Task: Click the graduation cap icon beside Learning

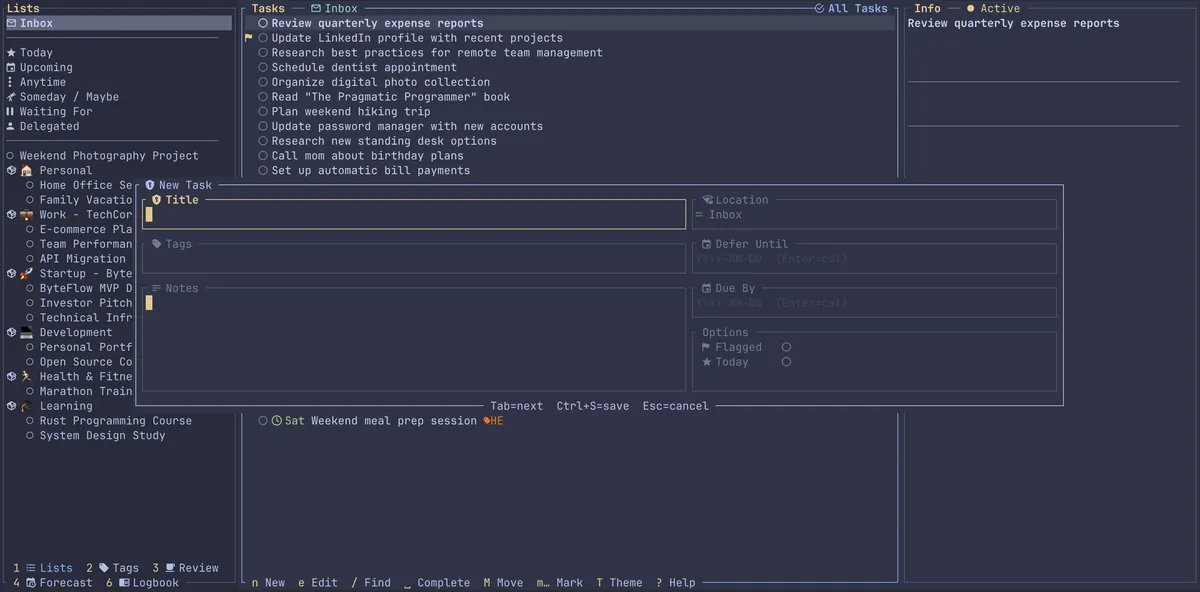Action: pyautogui.click(x=26, y=407)
